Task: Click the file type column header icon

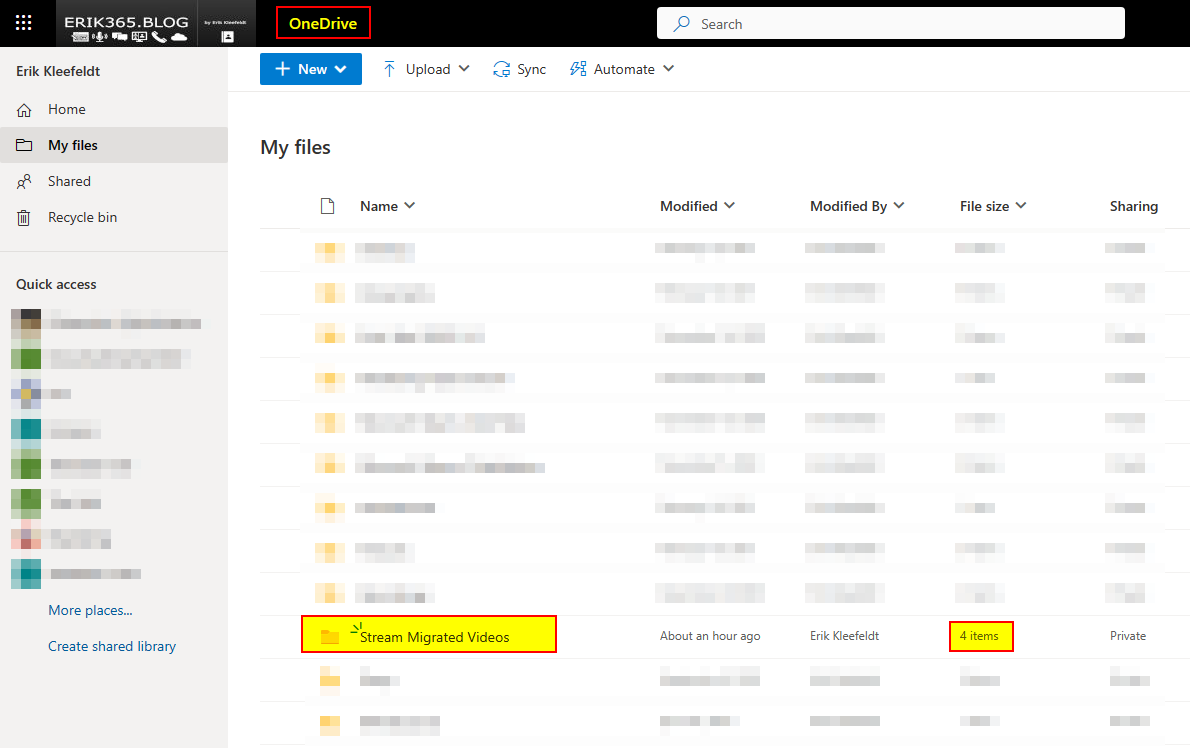Action: coord(327,206)
